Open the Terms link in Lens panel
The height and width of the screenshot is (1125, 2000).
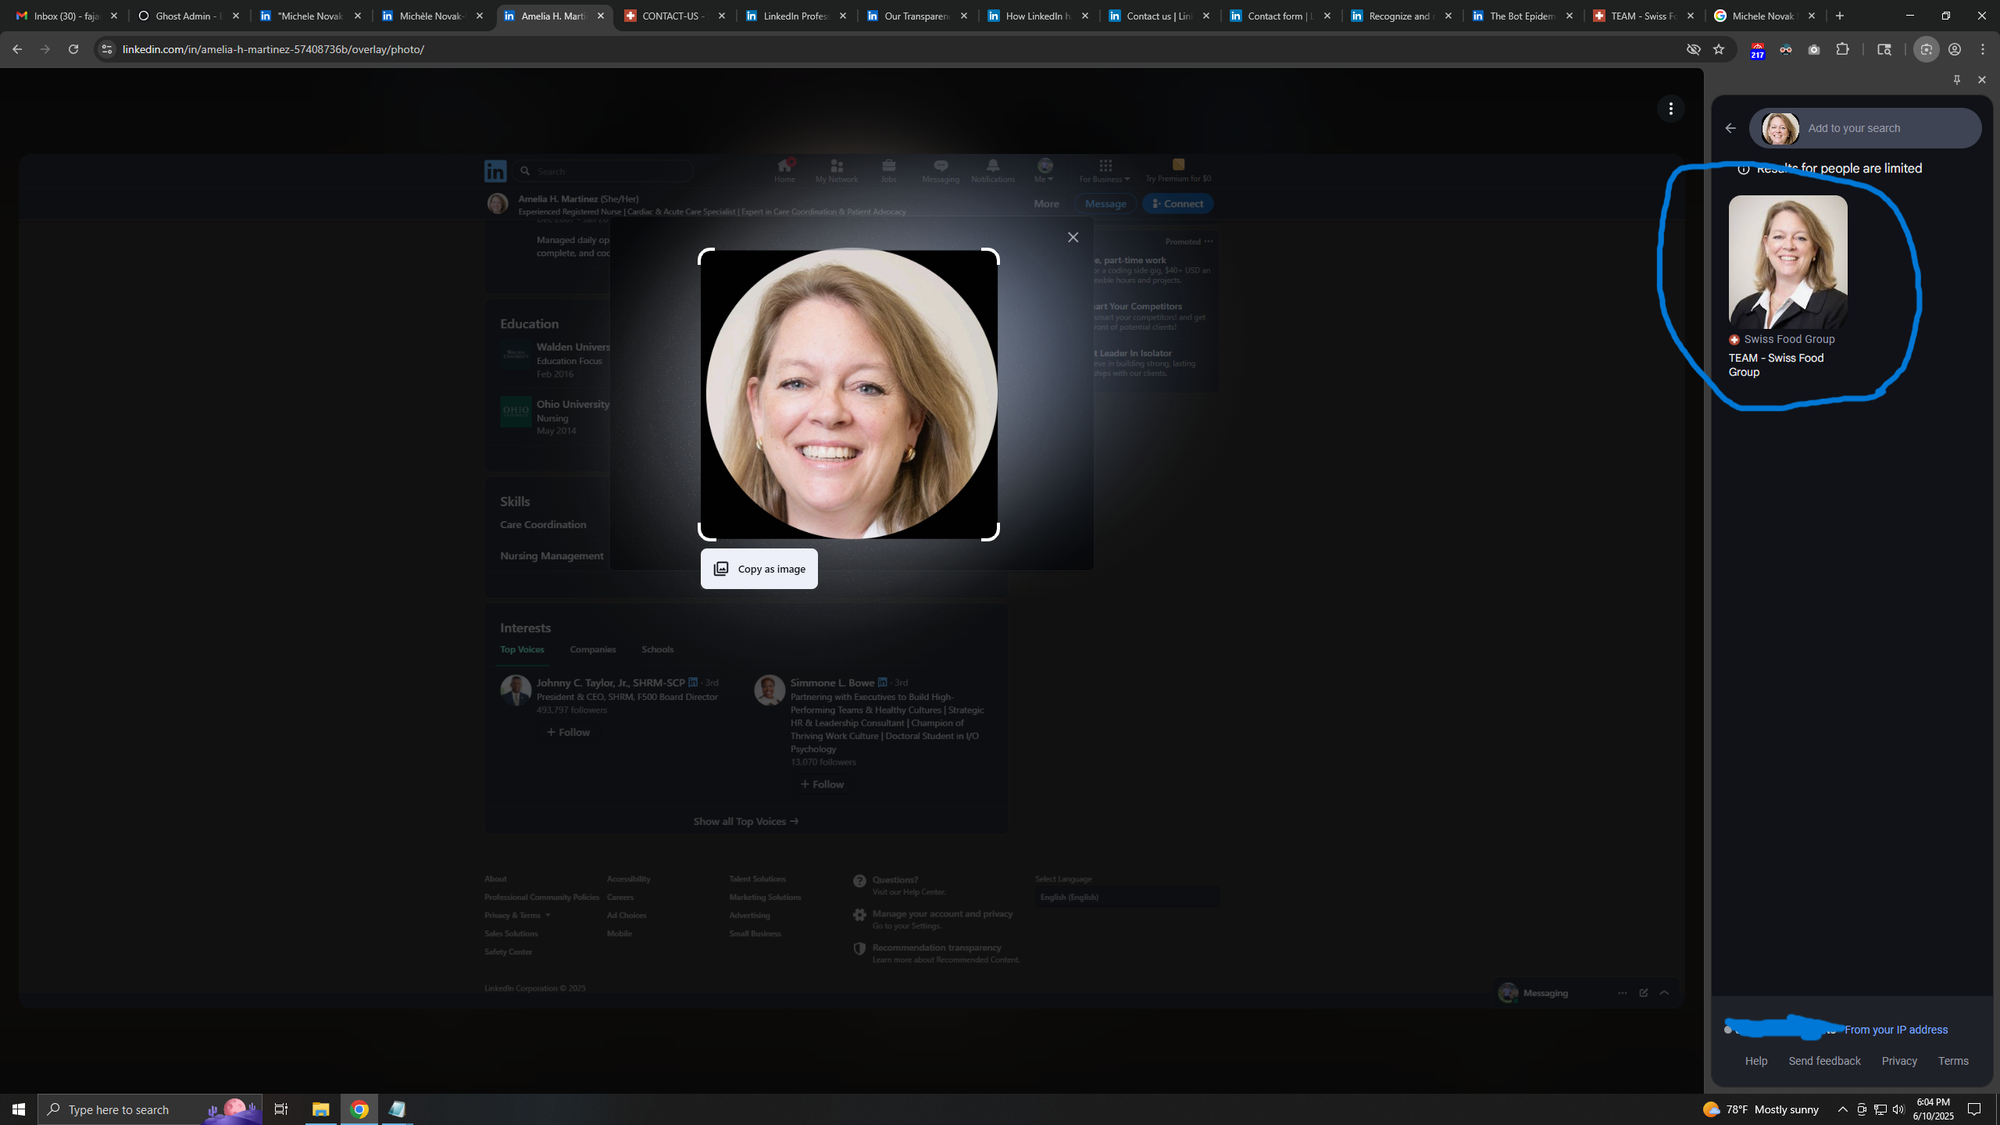point(1953,1061)
